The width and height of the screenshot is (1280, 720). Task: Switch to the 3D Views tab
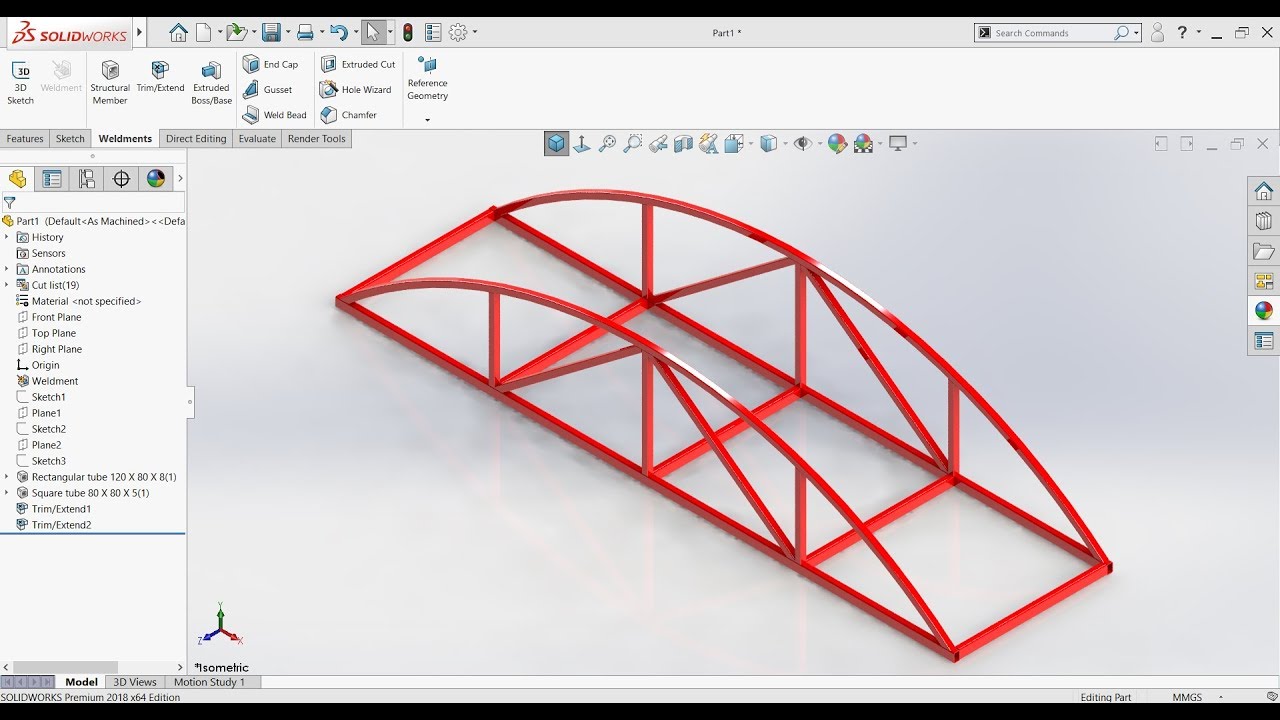click(135, 682)
